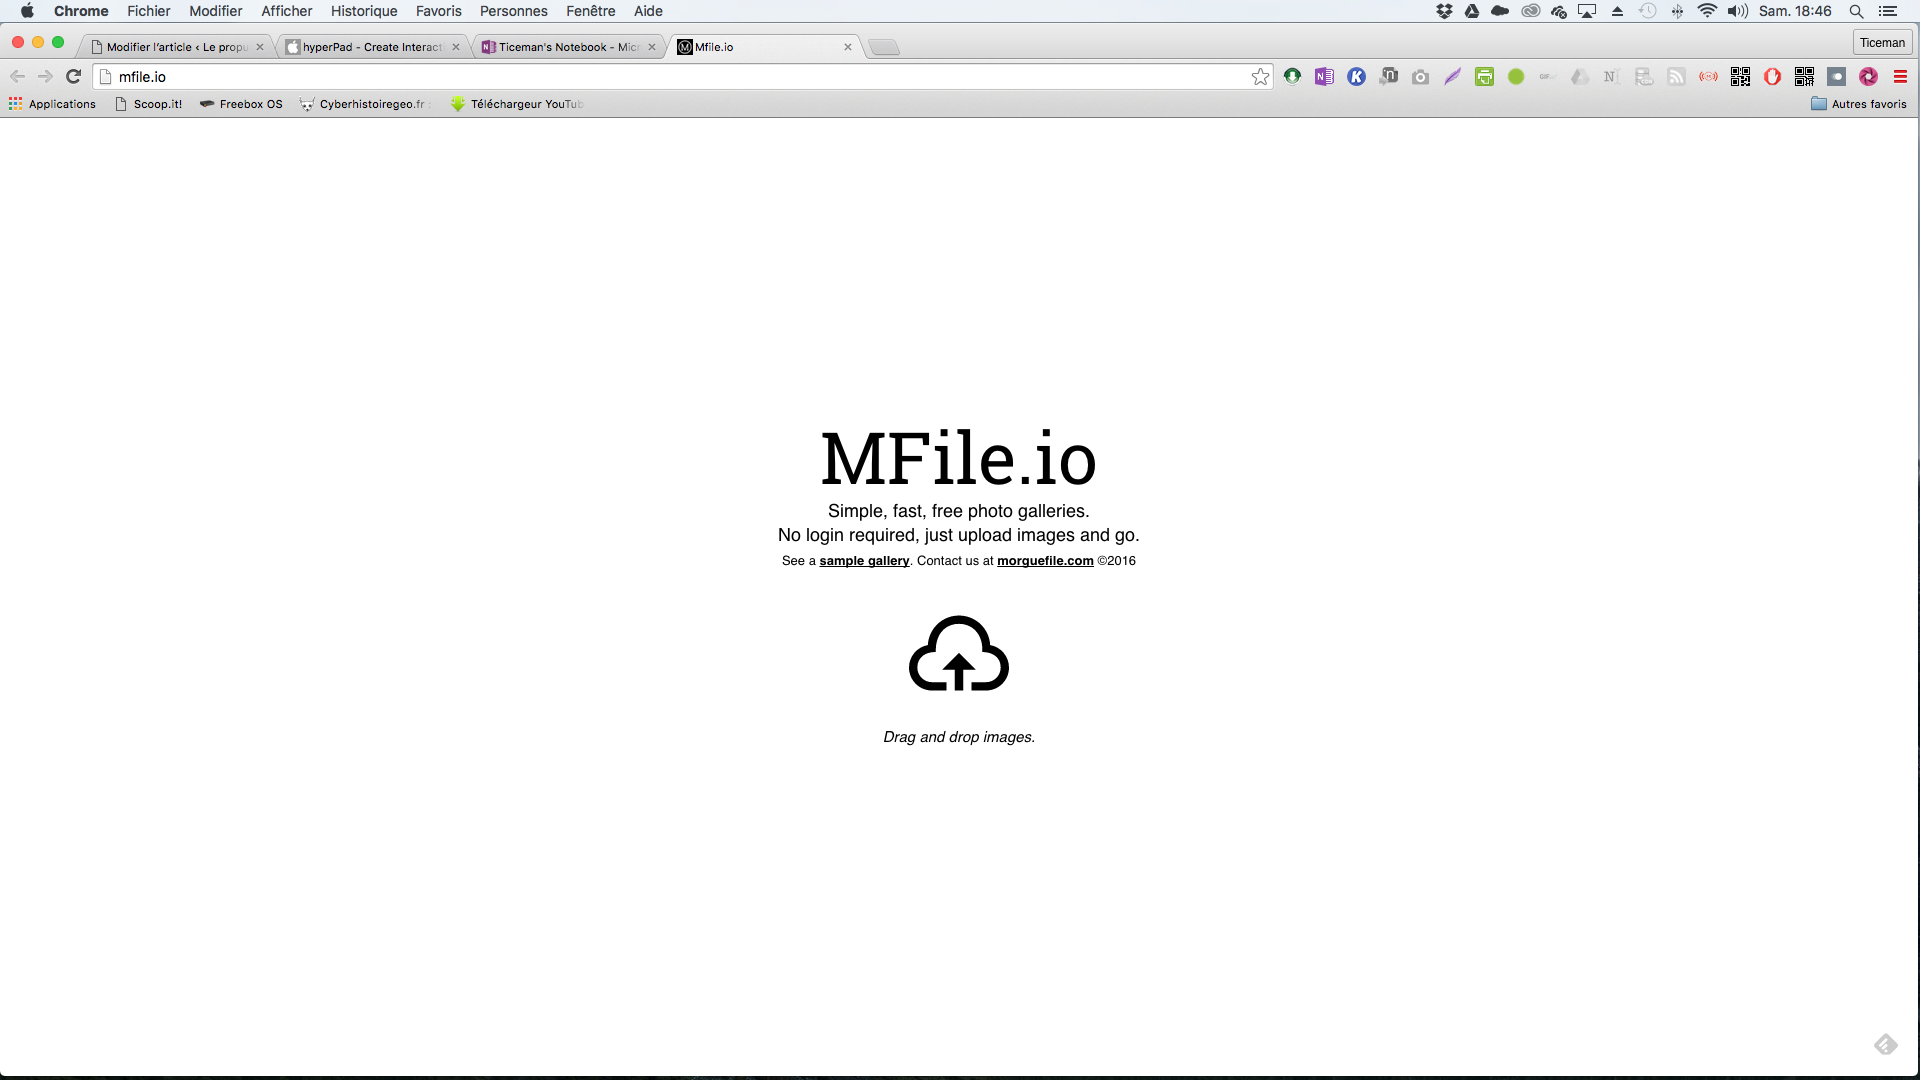Click the green printer extension icon
Screen dimensions: 1920x1080
[x=1484, y=76]
